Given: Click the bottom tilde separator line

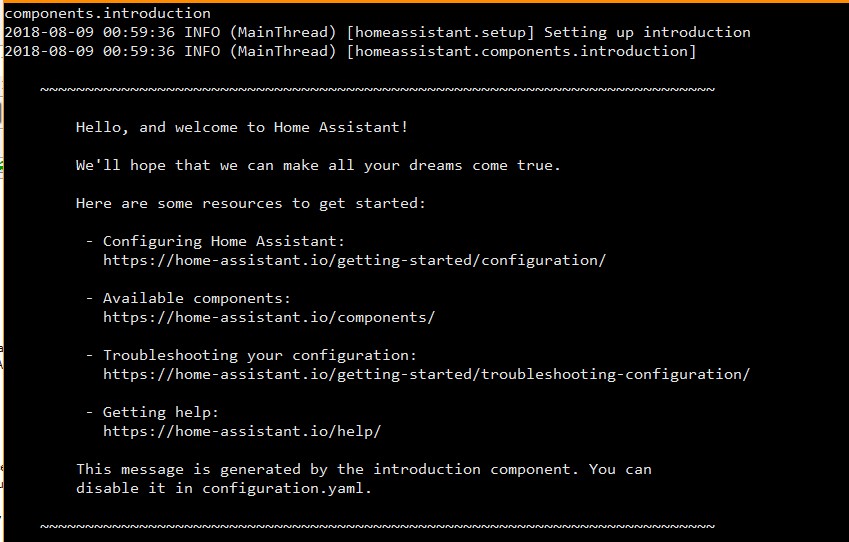Looking at the screenshot, I should (377, 526).
